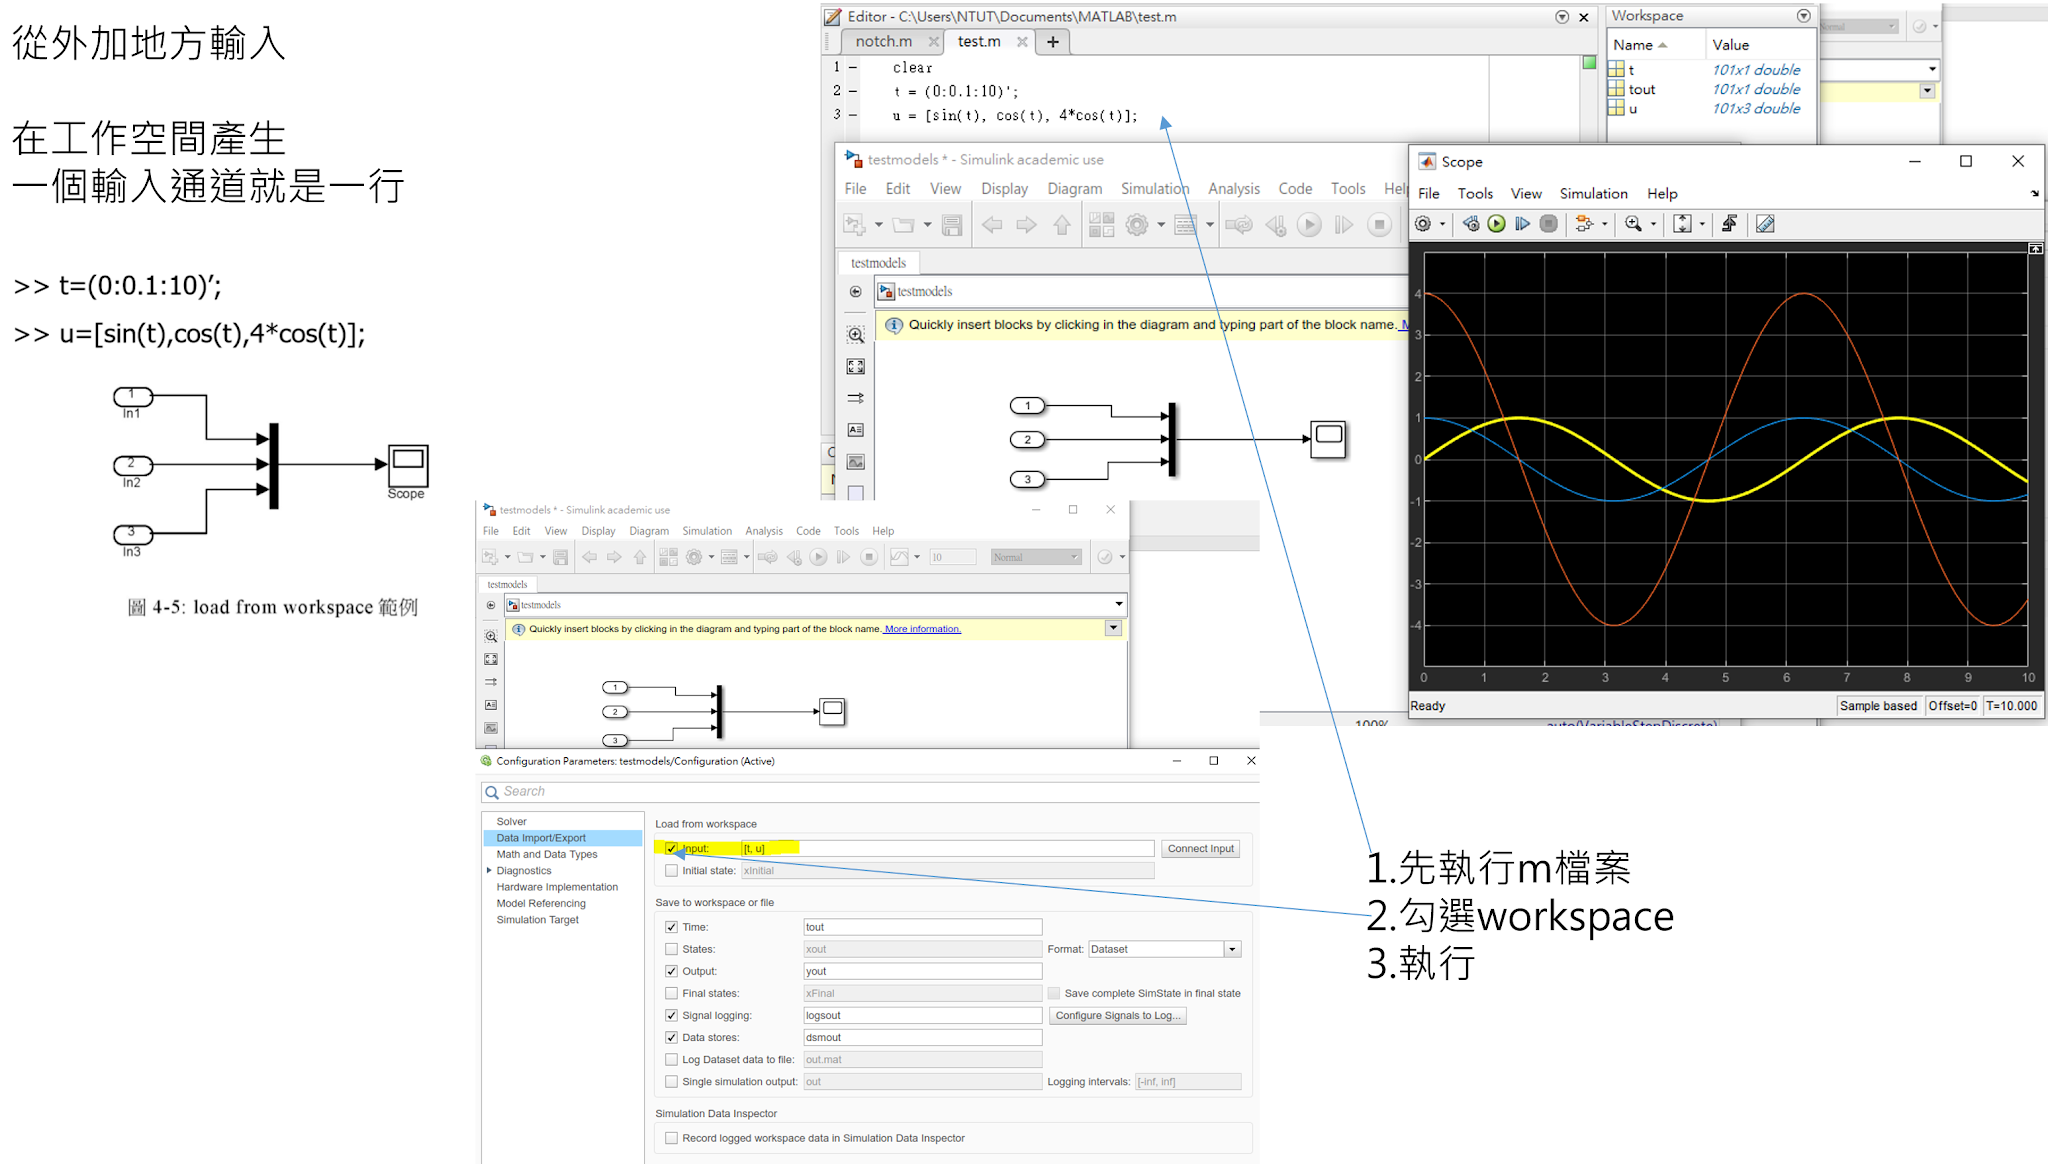This screenshot has height=1164, width=2048.
Task: Click run button in upper Simulink toolbar
Action: [x=1309, y=225]
